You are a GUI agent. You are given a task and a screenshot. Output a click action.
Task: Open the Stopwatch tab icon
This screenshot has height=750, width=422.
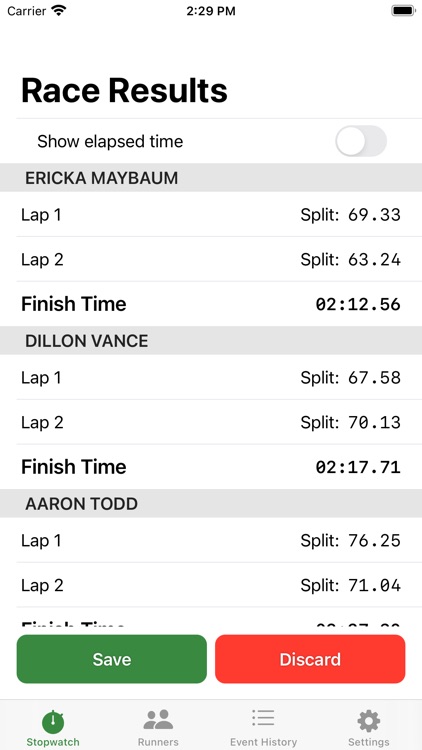coord(53,721)
